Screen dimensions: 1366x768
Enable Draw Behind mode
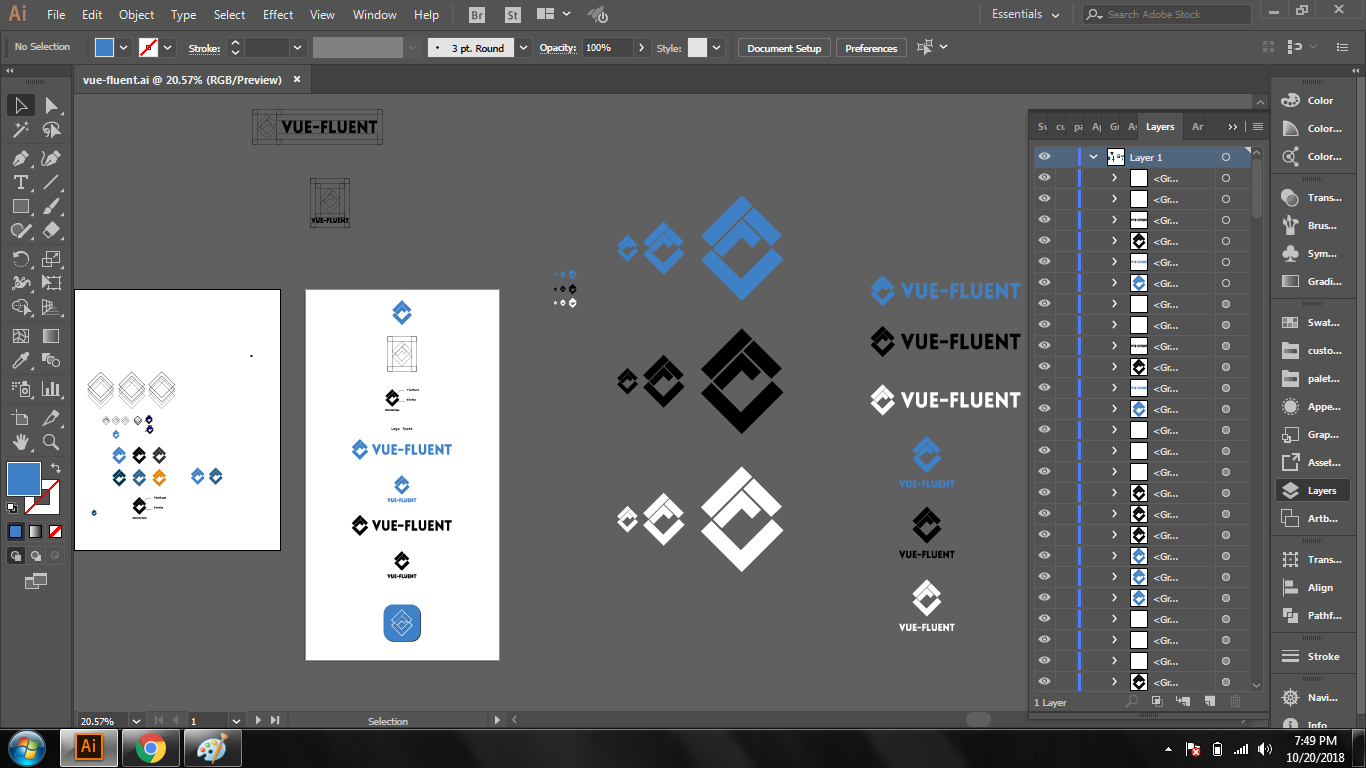click(36, 556)
